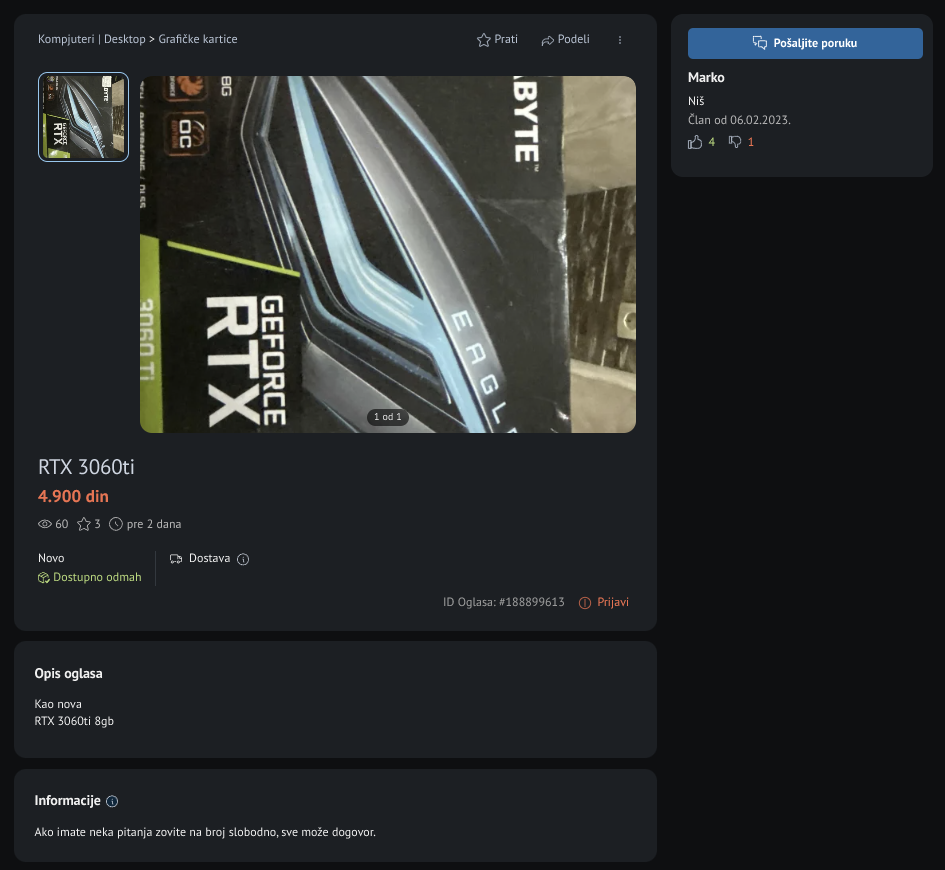Click the info icon next to Dostava
This screenshot has width=945, height=870.
243,559
